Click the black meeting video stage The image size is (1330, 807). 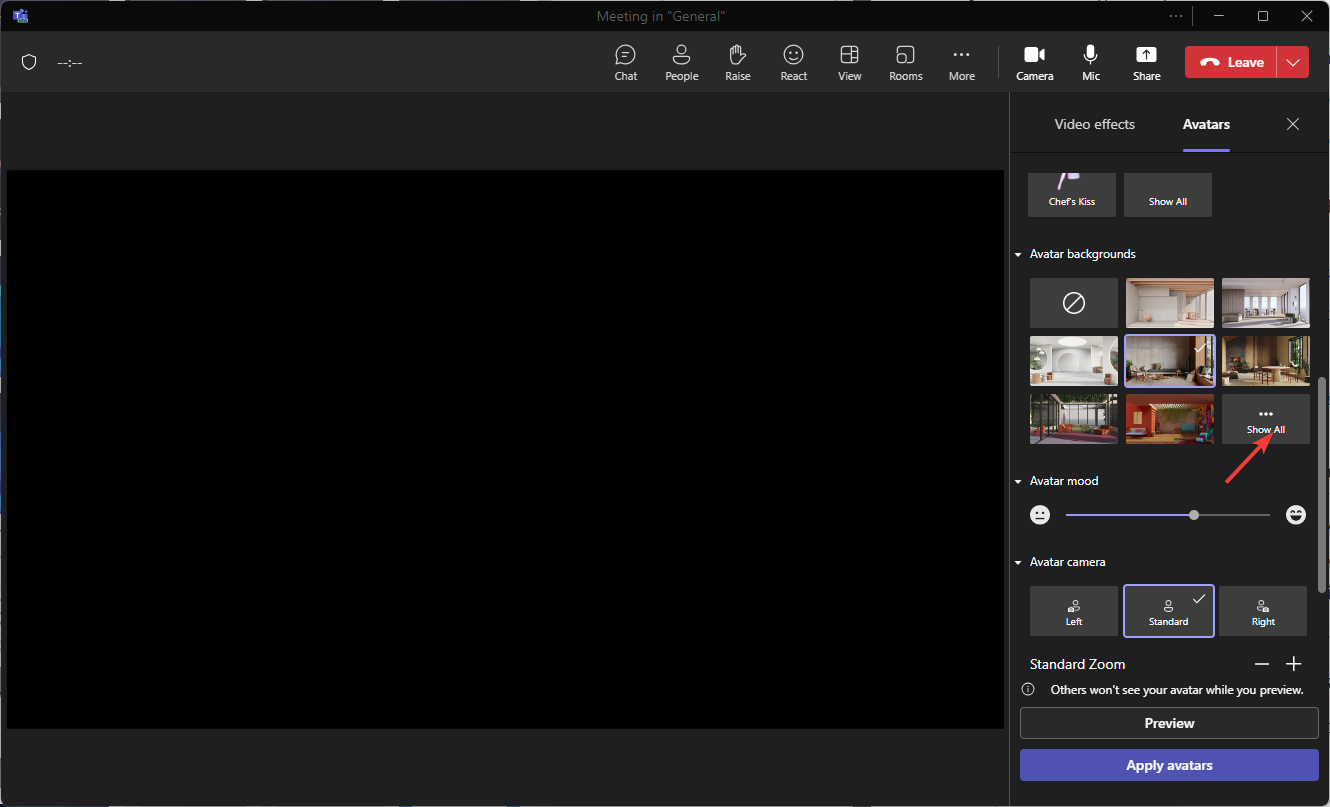pyautogui.click(x=505, y=449)
